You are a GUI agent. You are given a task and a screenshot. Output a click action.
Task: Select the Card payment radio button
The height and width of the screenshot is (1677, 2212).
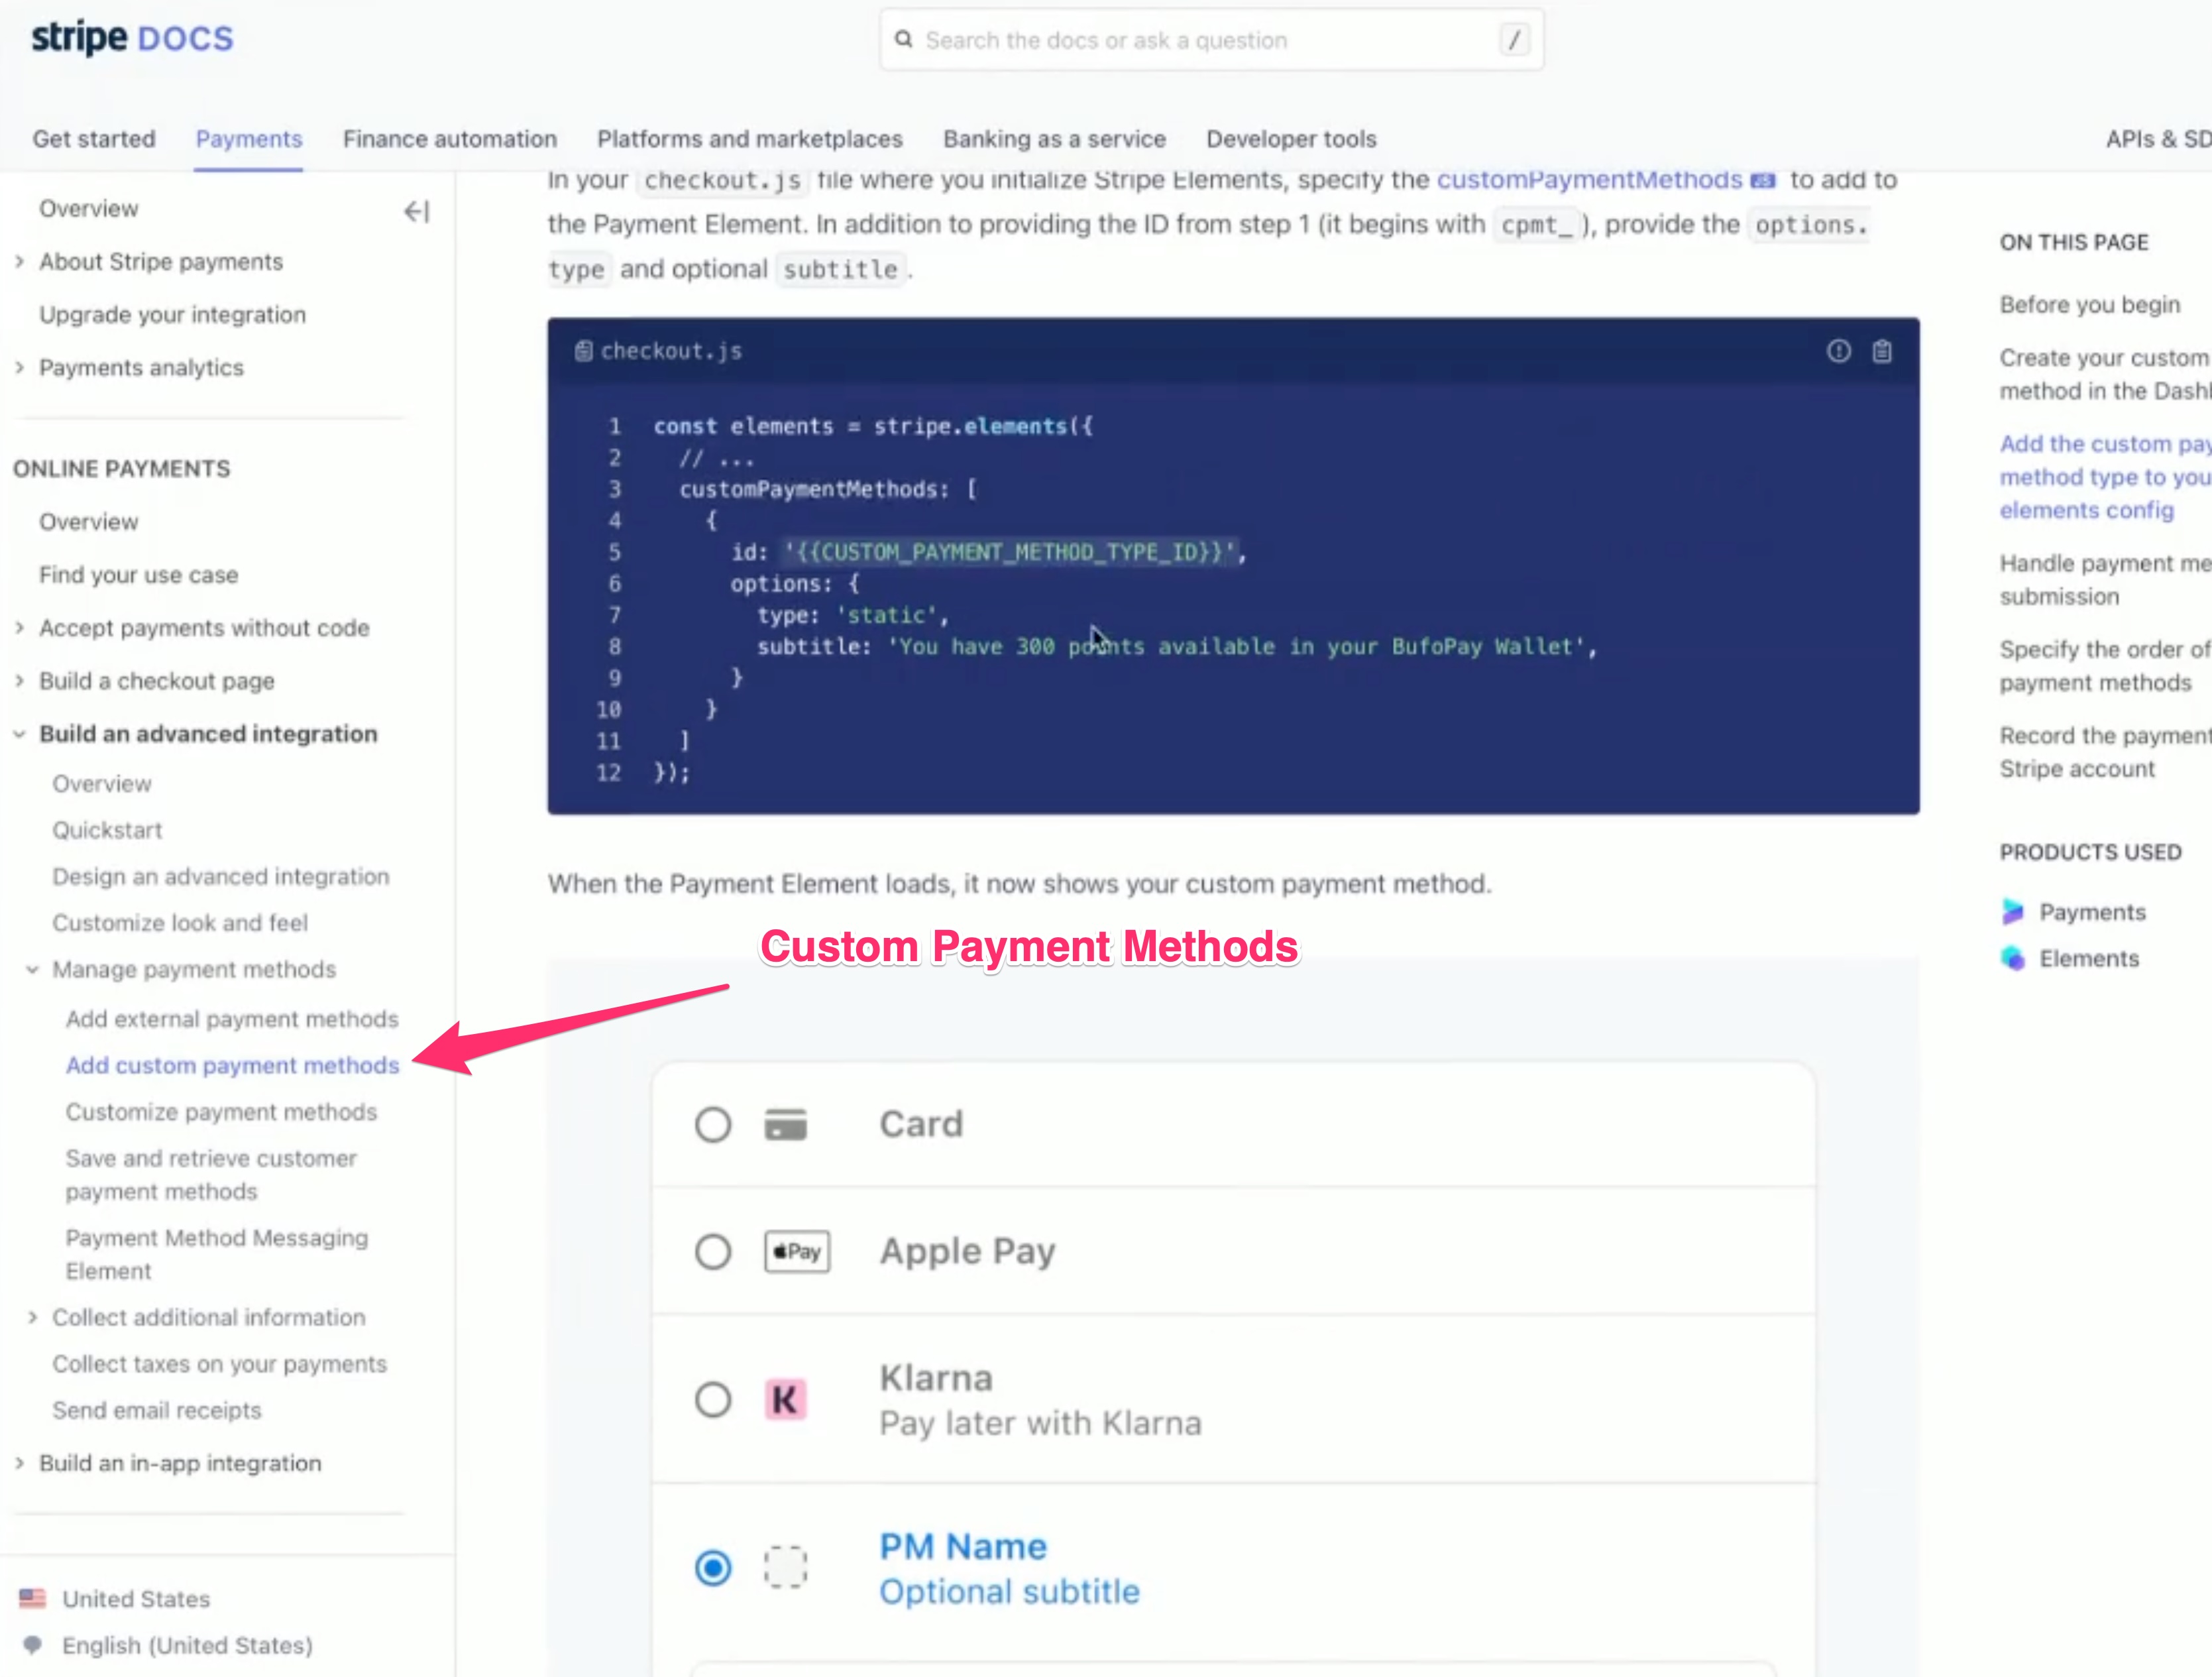click(713, 1124)
